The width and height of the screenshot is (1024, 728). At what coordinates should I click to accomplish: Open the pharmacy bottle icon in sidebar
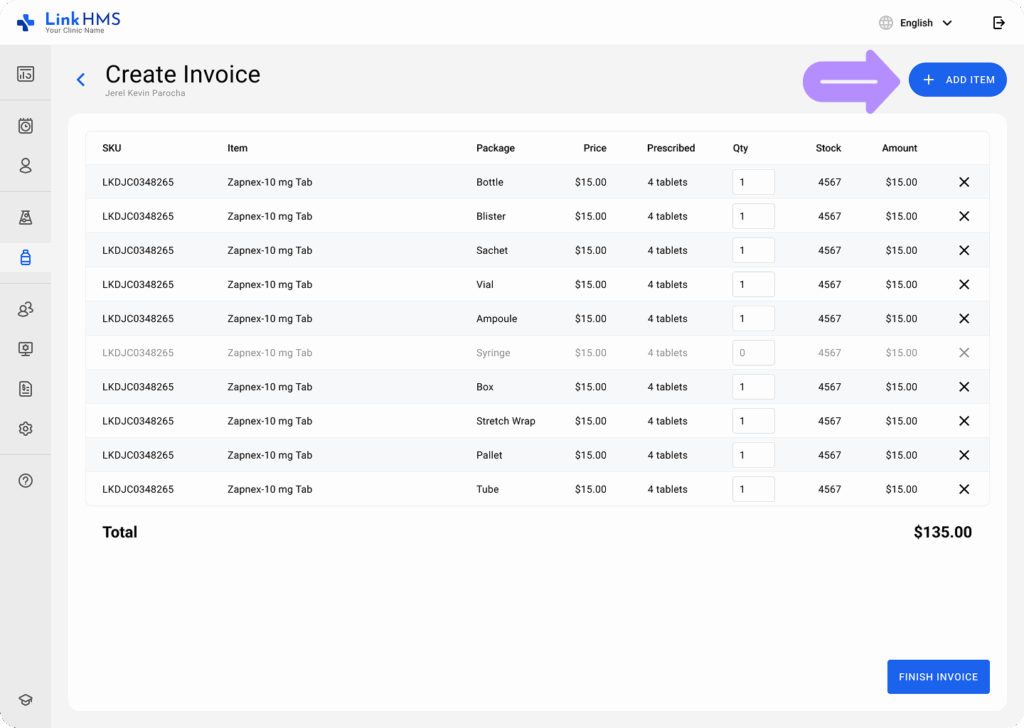click(x=25, y=257)
